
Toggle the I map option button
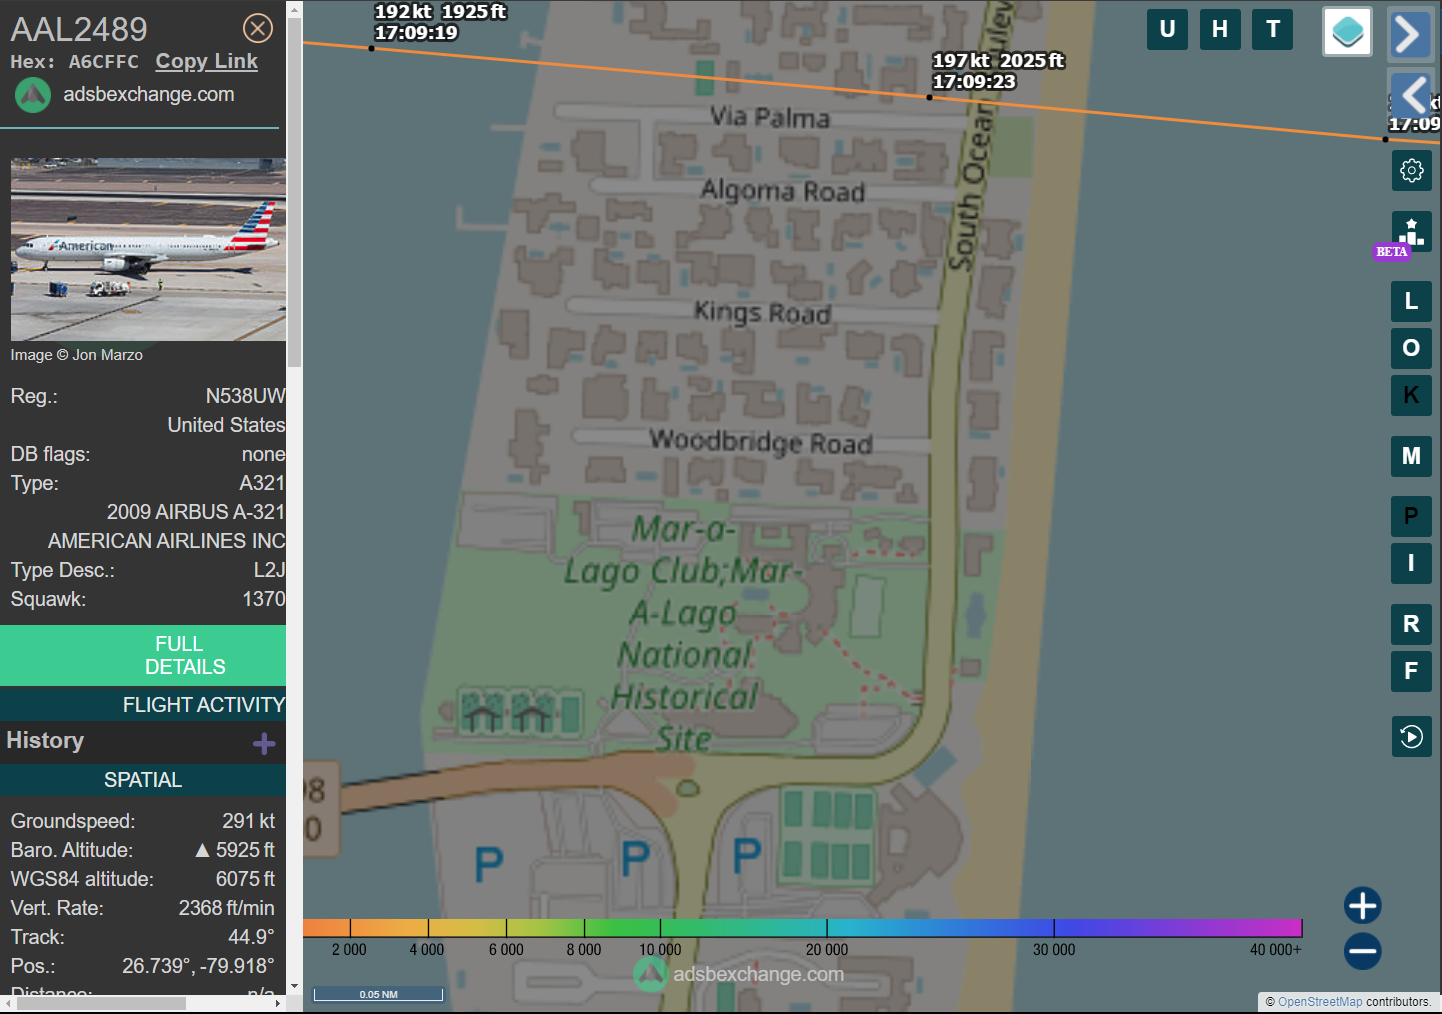(1411, 563)
